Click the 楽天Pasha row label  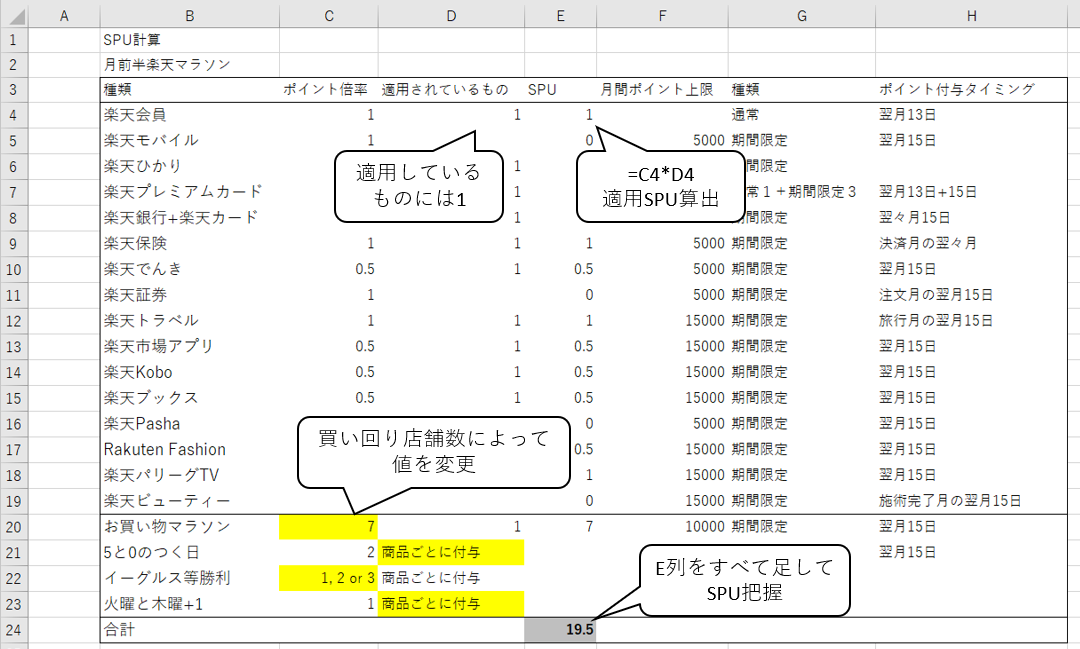(x=189, y=424)
